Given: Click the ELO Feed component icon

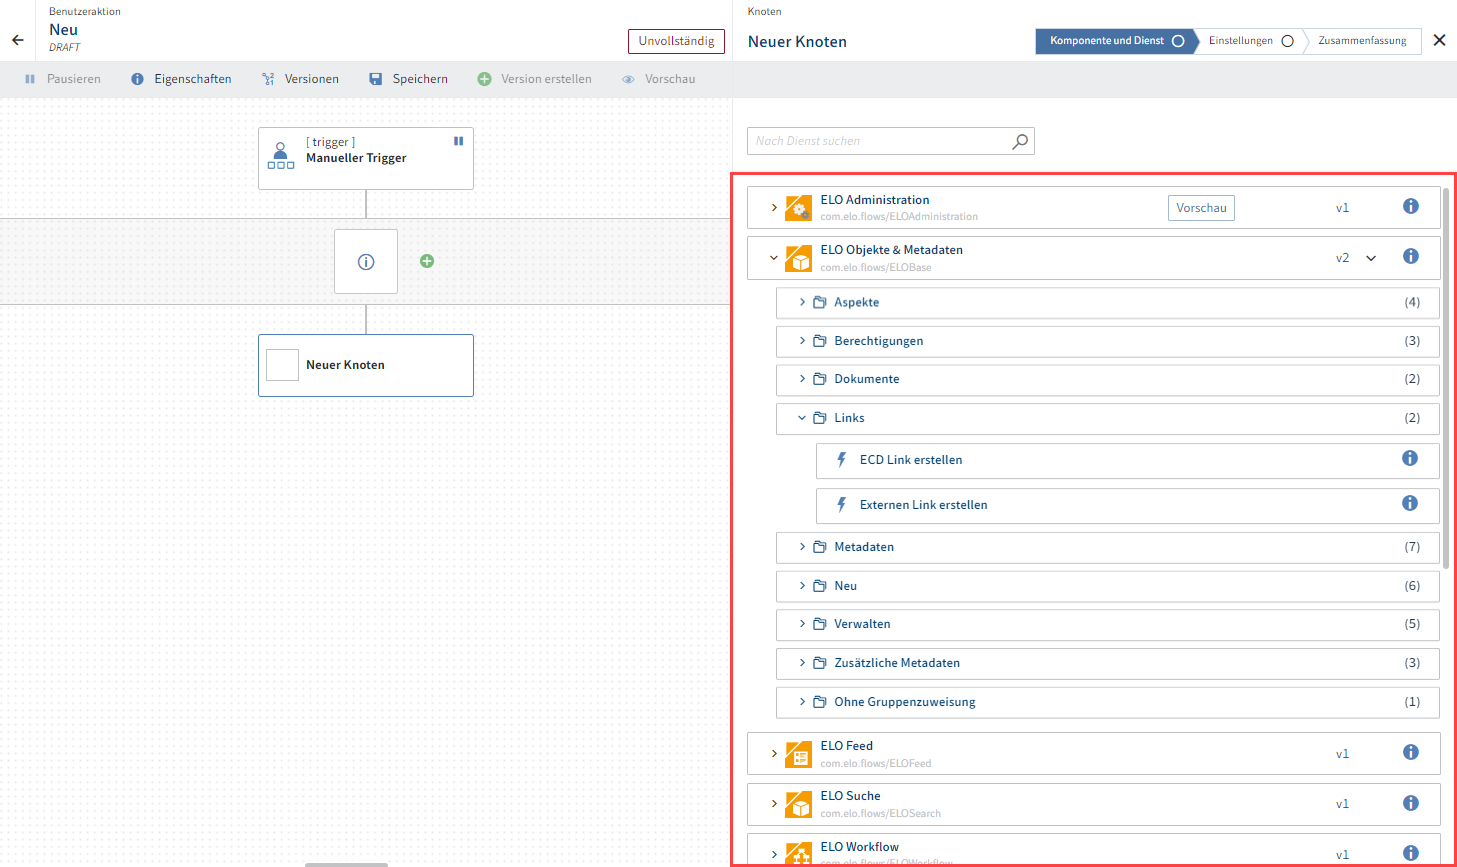Looking at the screenshot, I should (x=799, y=754).
